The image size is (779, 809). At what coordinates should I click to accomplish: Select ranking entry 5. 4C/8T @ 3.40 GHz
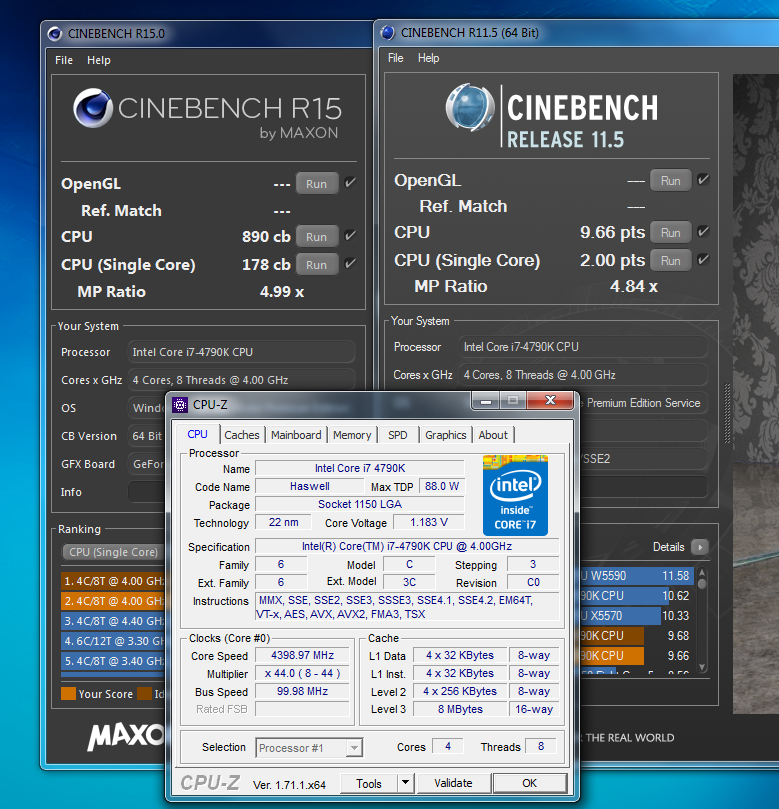[112, 661]
